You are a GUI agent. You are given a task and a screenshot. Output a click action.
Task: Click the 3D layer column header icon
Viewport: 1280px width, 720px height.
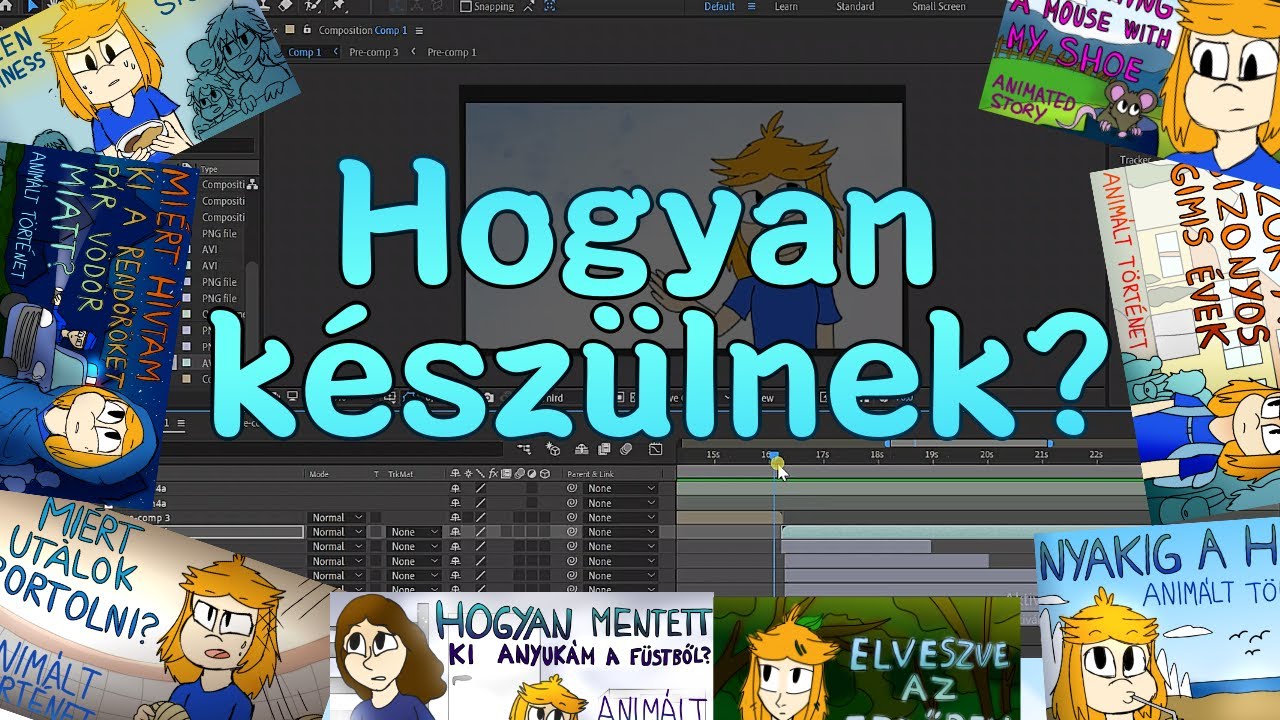click(545, 474)
